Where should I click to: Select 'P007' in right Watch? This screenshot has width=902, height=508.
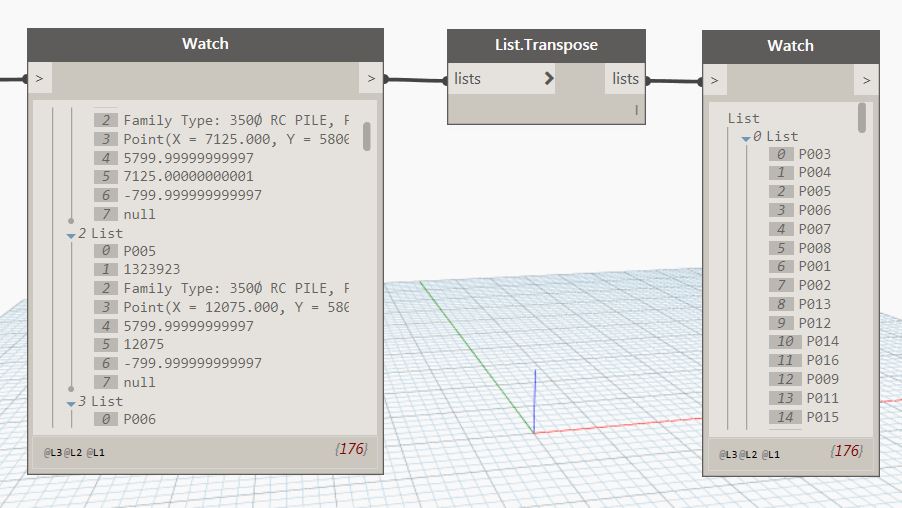click(815, 229)
